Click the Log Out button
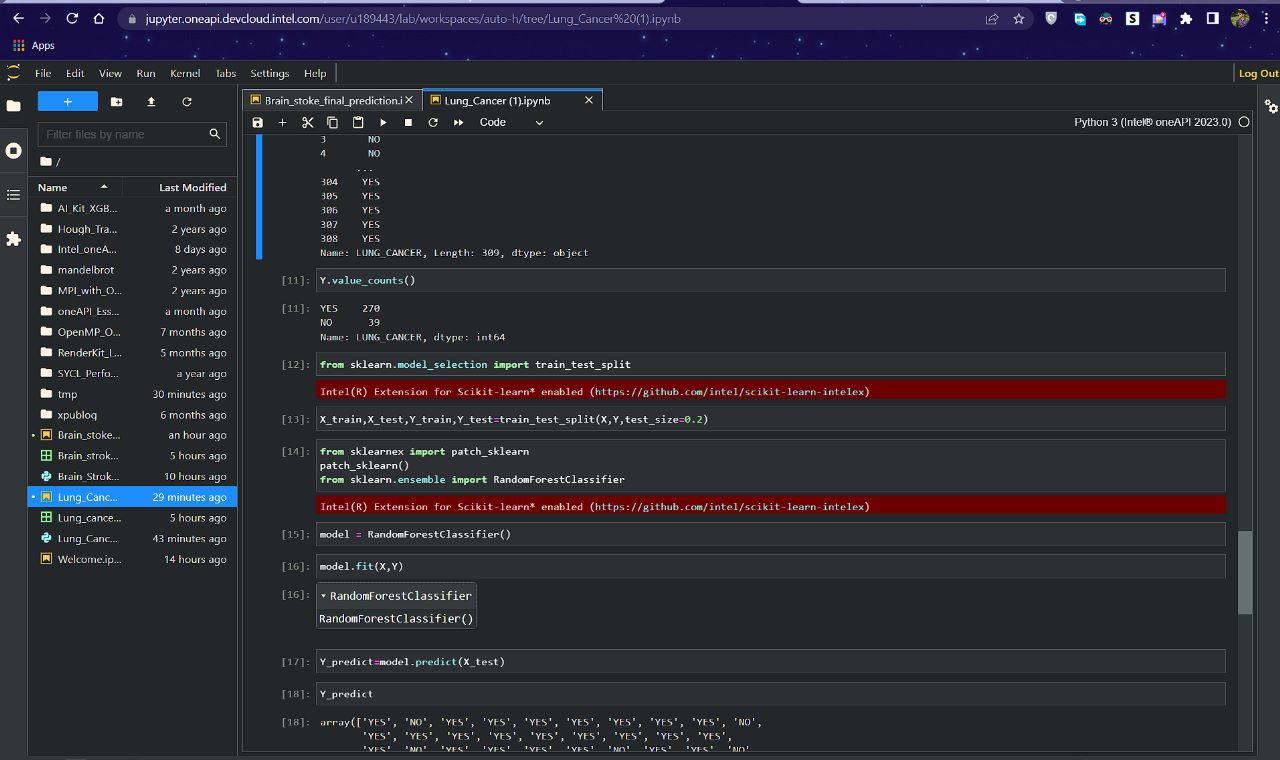1280x760 pixels. 1257,72
